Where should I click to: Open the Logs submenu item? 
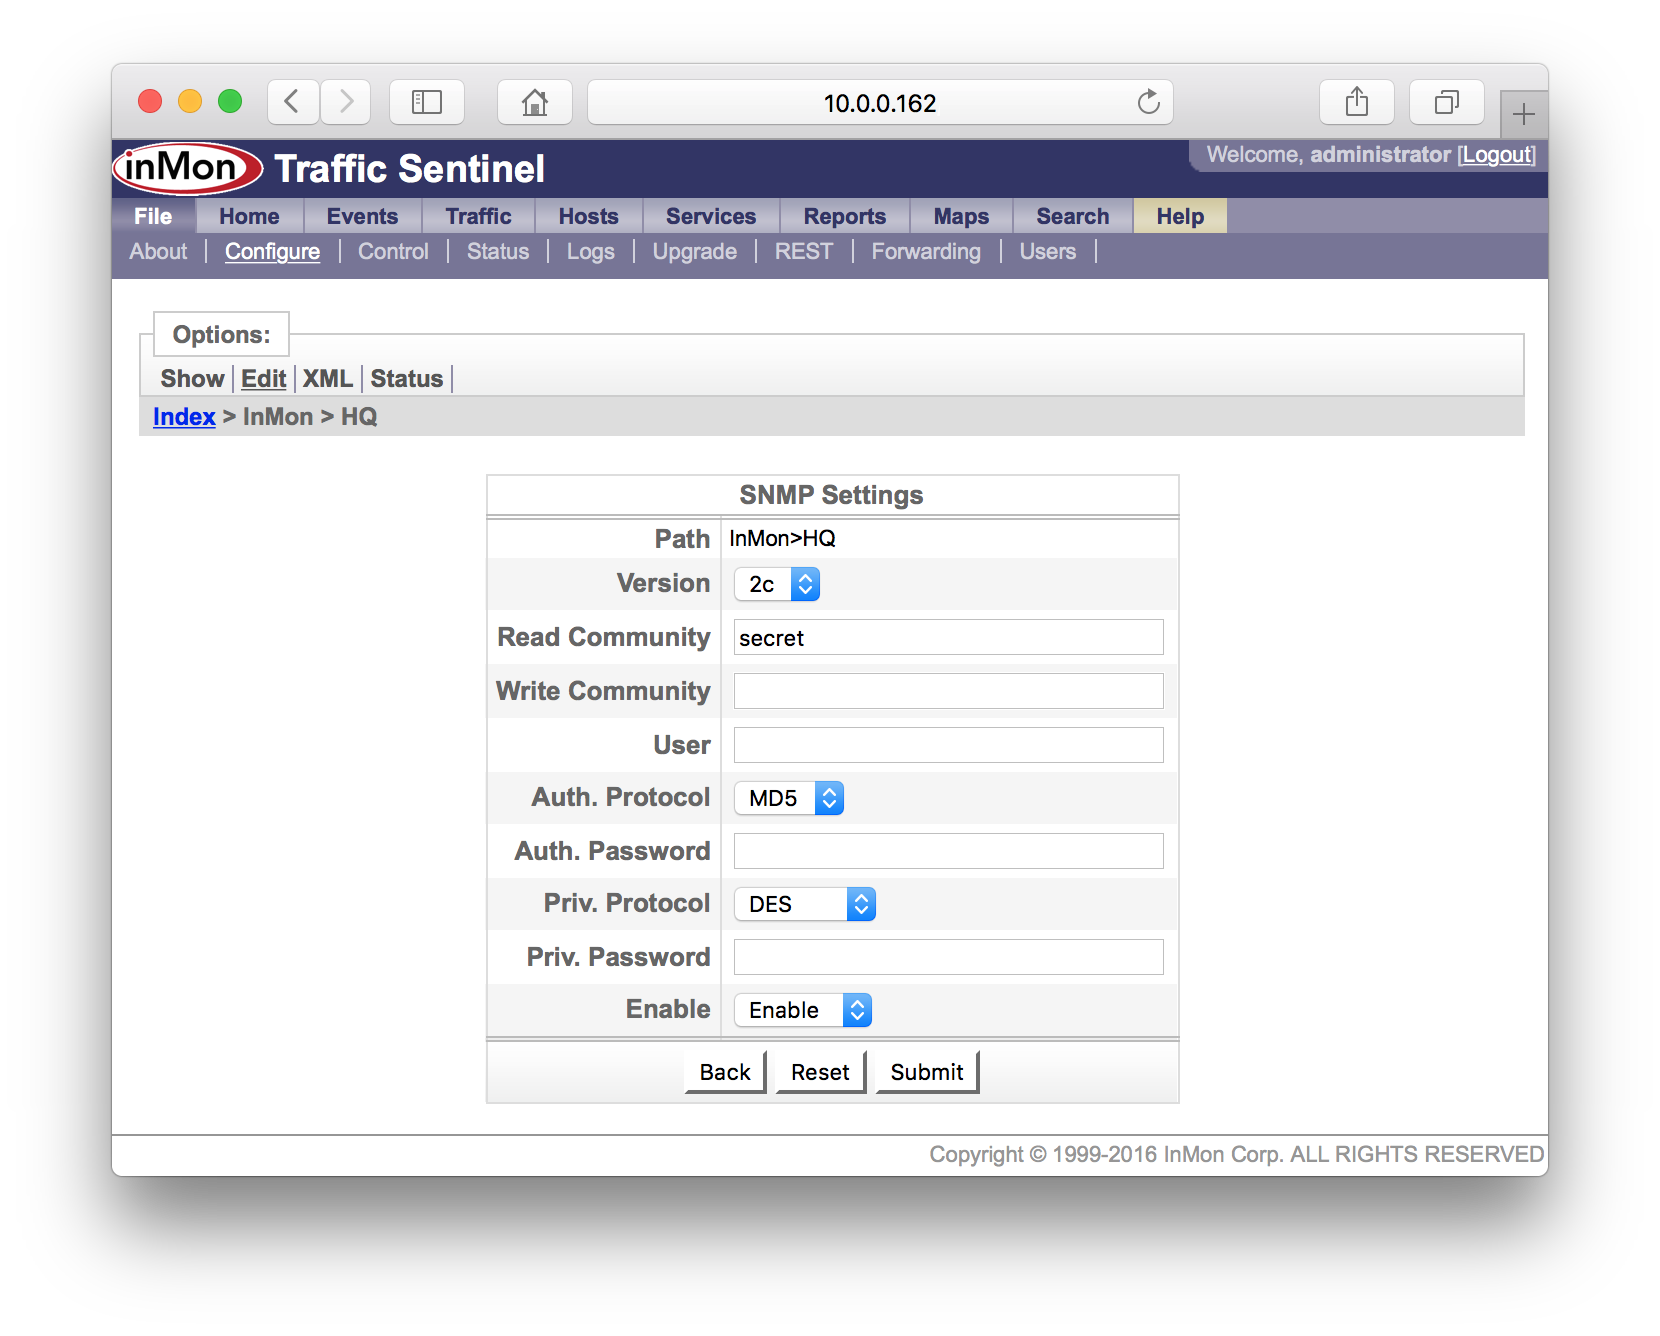(x=590, y=252)
